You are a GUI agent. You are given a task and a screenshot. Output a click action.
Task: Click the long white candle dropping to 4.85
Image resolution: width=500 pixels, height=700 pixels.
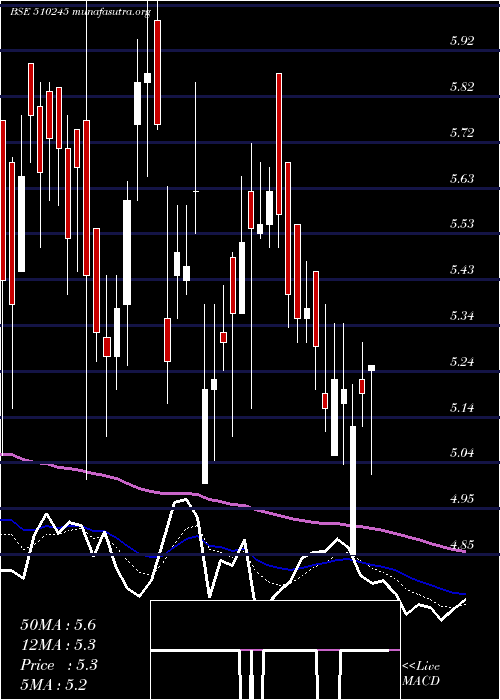coord(353,491)
